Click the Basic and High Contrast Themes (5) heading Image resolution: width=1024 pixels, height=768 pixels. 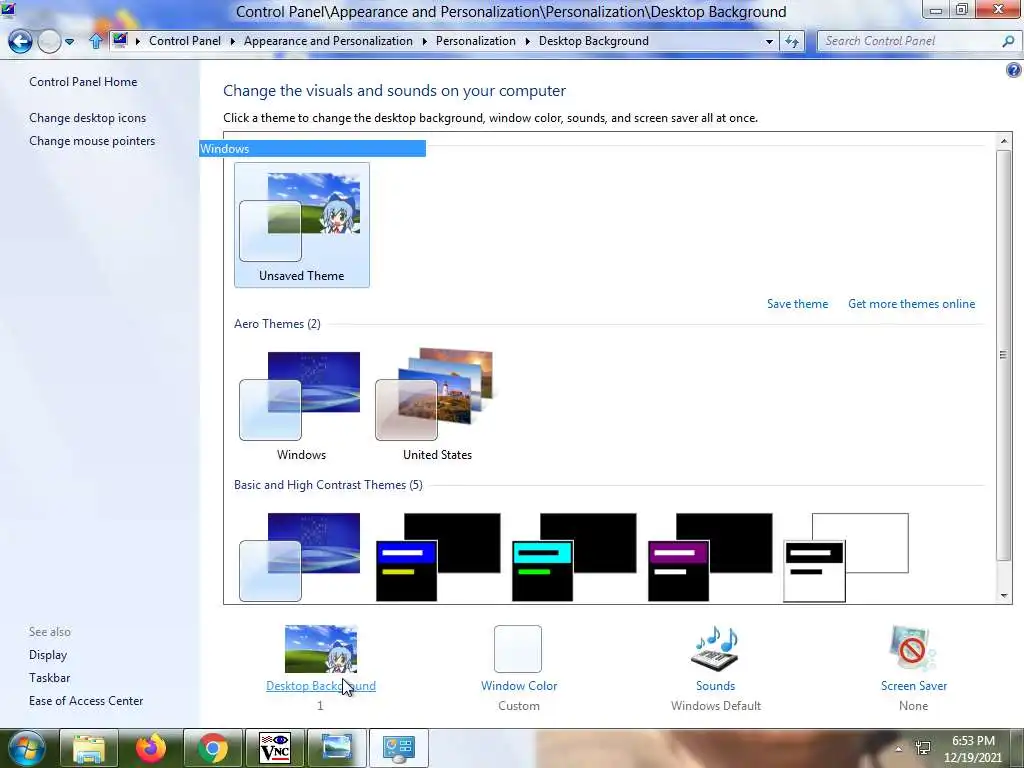click(x=328, y=485)
